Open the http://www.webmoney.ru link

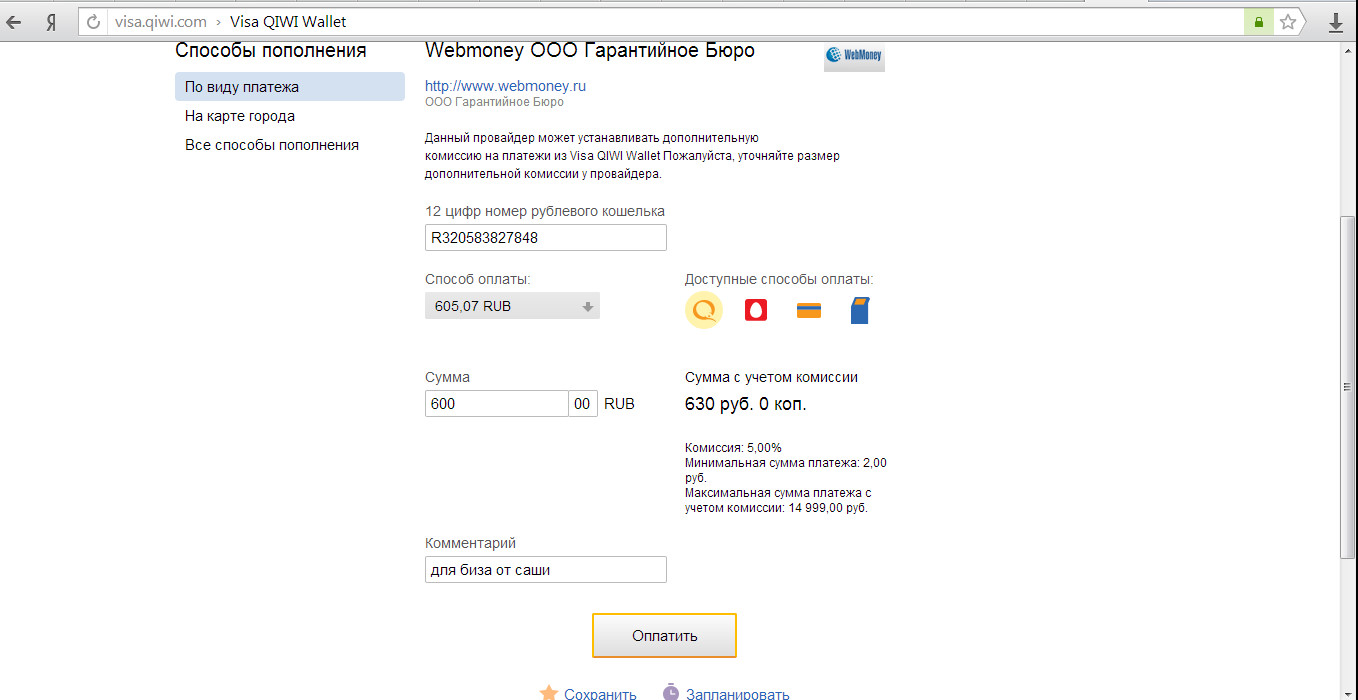click(x=505, y=86)
